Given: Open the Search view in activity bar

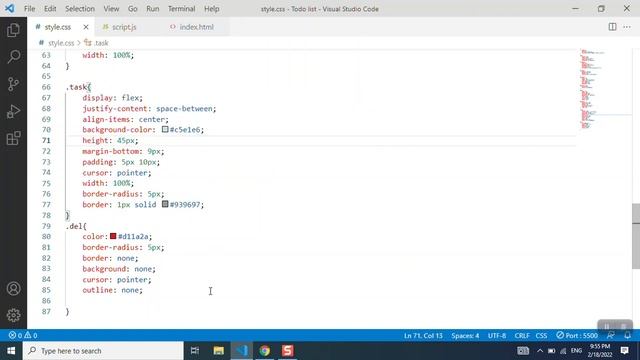Looking at the screenshot, I should (13, 57).
